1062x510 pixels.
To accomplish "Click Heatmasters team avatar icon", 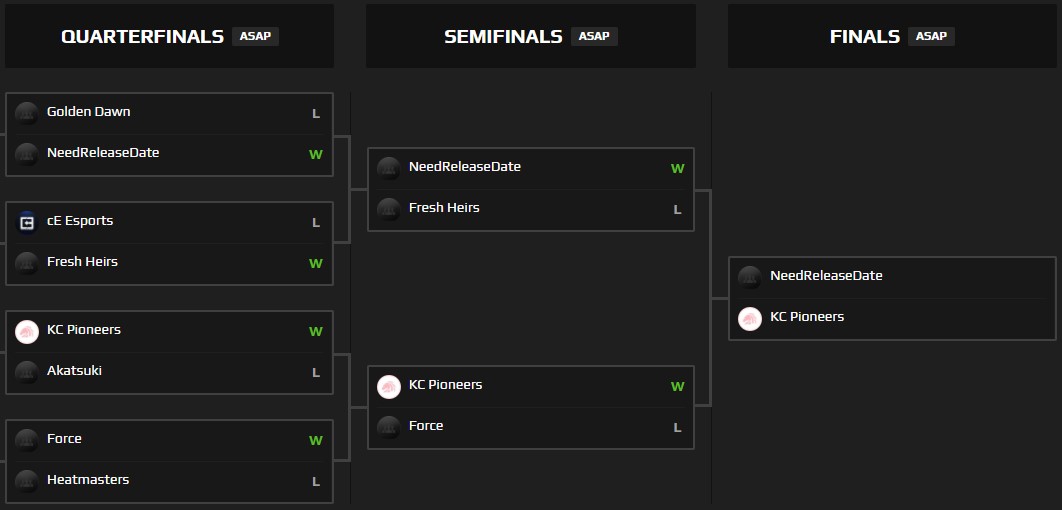I will pos(27,481).
